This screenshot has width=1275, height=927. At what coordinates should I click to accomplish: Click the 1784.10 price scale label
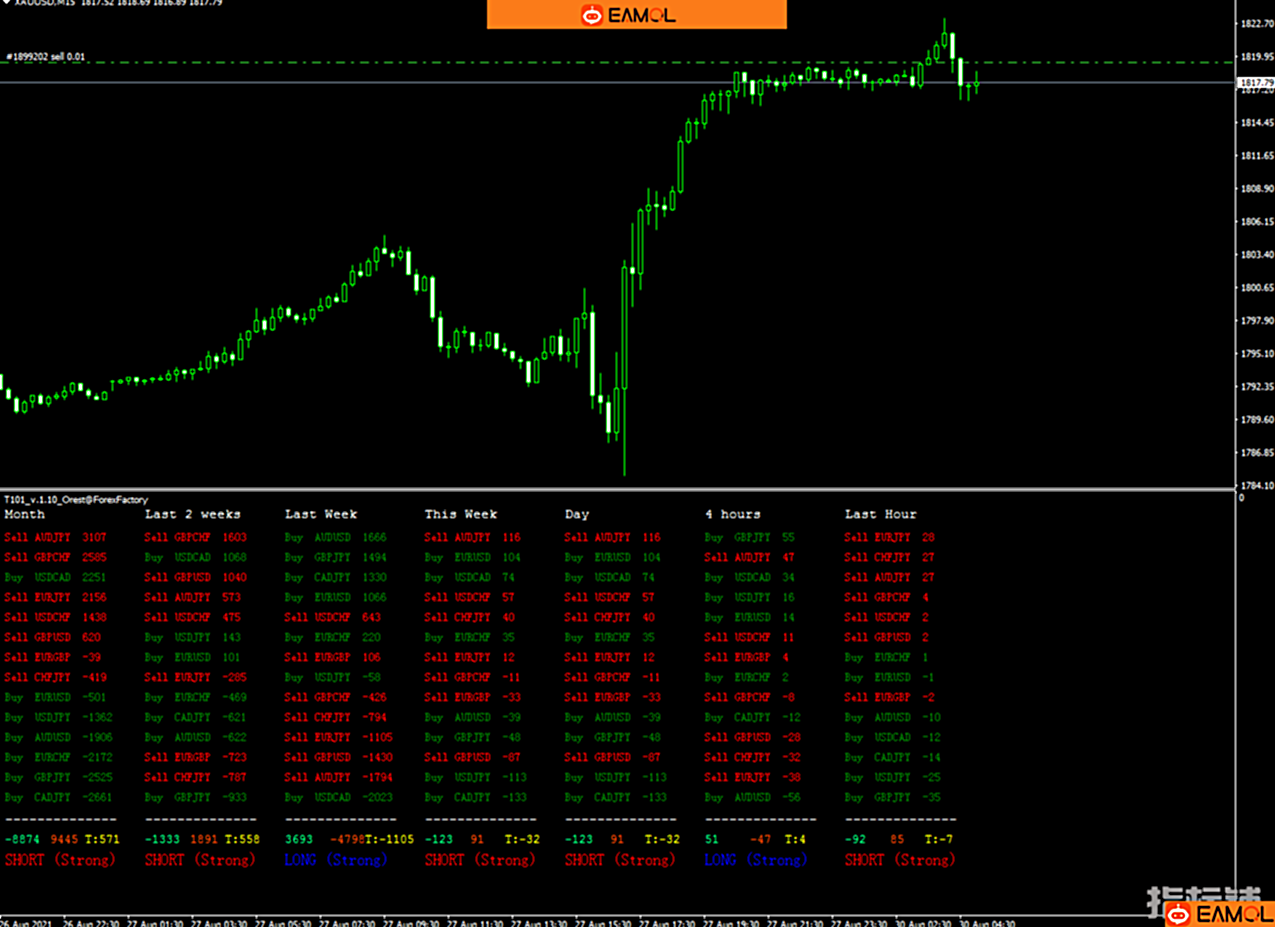tap(1256, 485)
